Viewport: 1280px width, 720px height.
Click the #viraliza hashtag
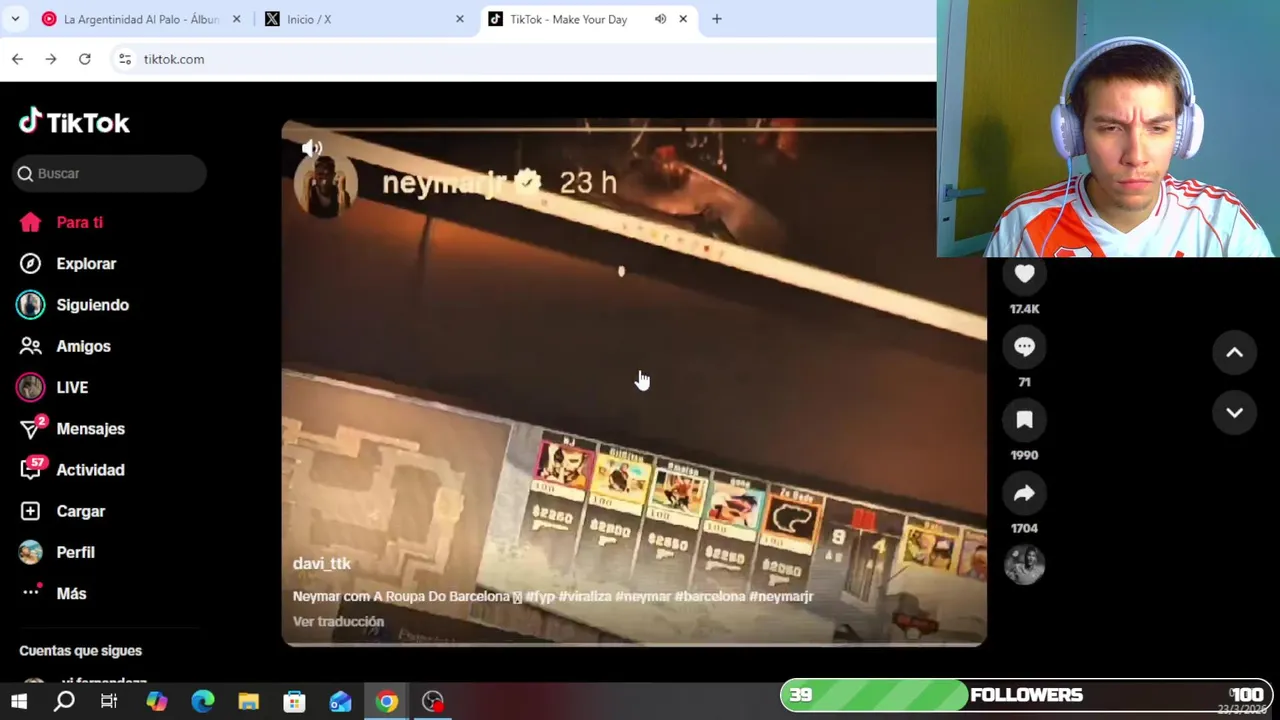(585, 596)
